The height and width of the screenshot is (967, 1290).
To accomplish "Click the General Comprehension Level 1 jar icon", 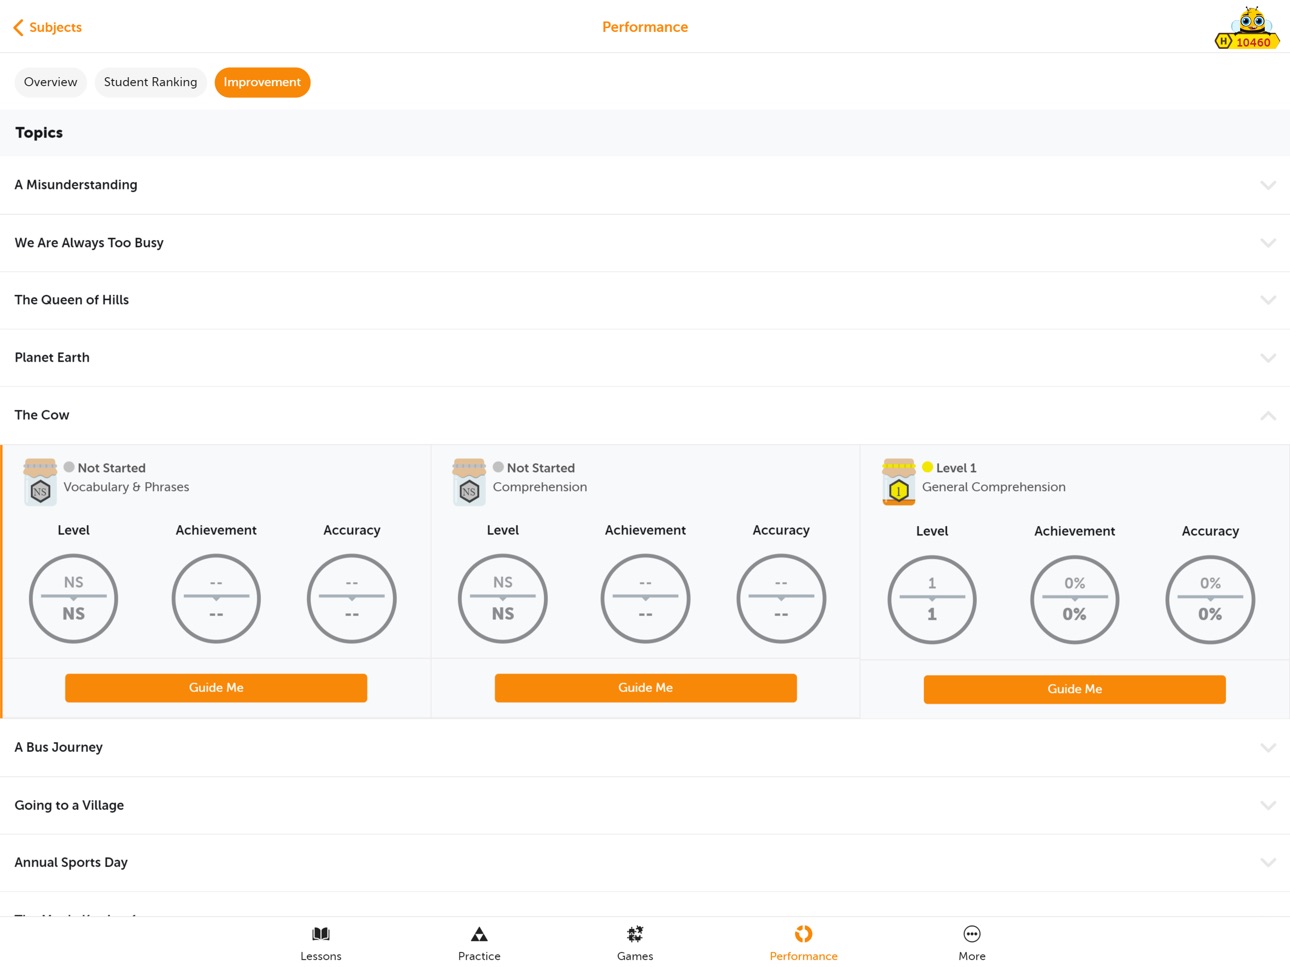I will pos(898,481).
